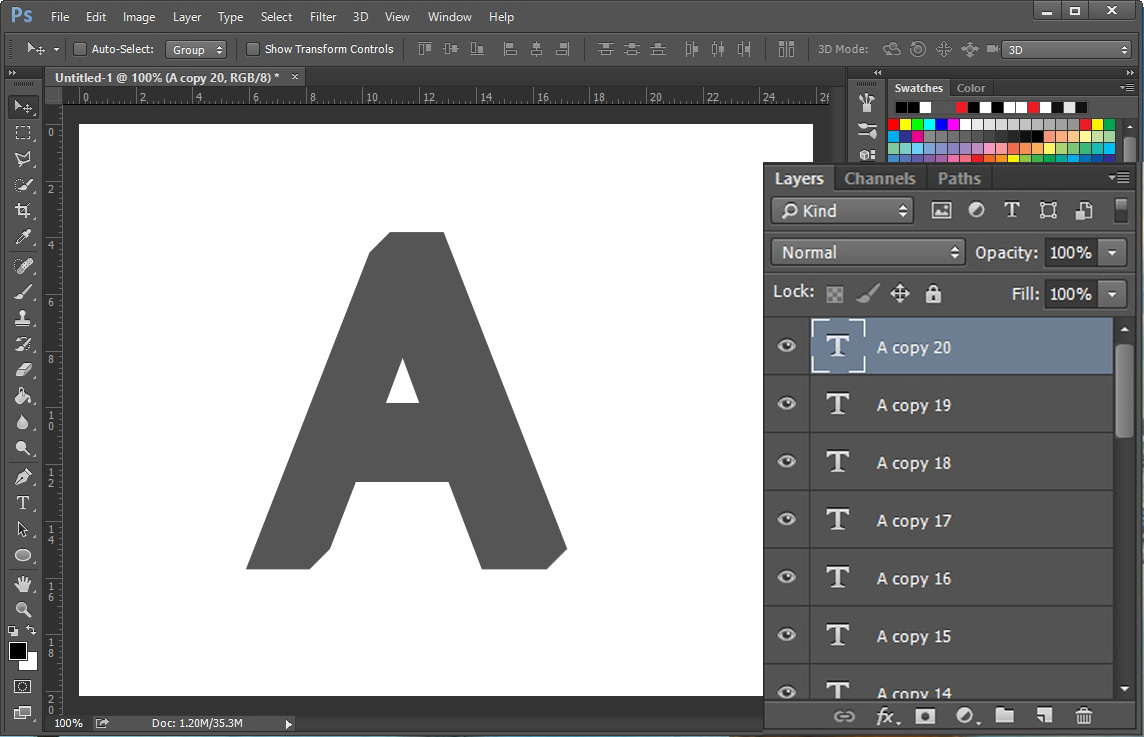Filter for pixel layers icon

click(941, 211)
